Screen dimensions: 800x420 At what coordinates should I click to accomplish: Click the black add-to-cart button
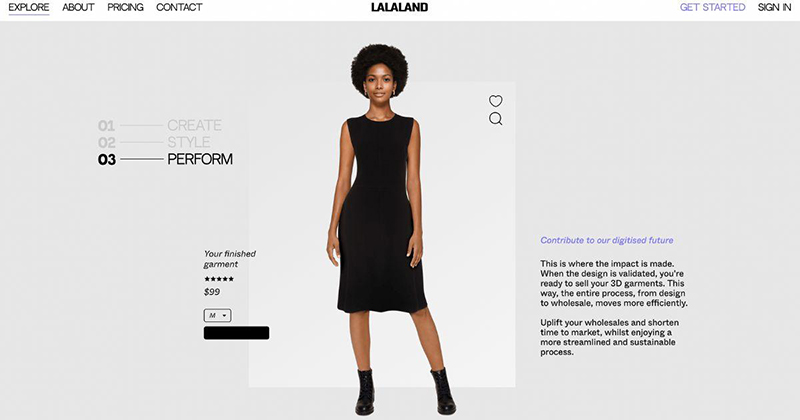pyautogui.click(x=236, y=333)
